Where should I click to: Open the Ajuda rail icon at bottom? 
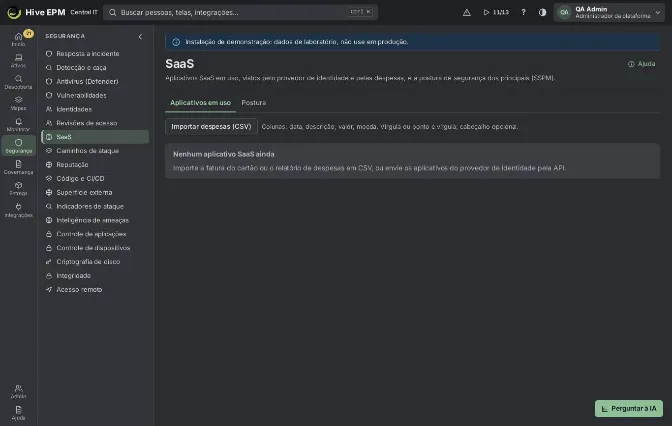pyautogui.click(x=18, y=413)
